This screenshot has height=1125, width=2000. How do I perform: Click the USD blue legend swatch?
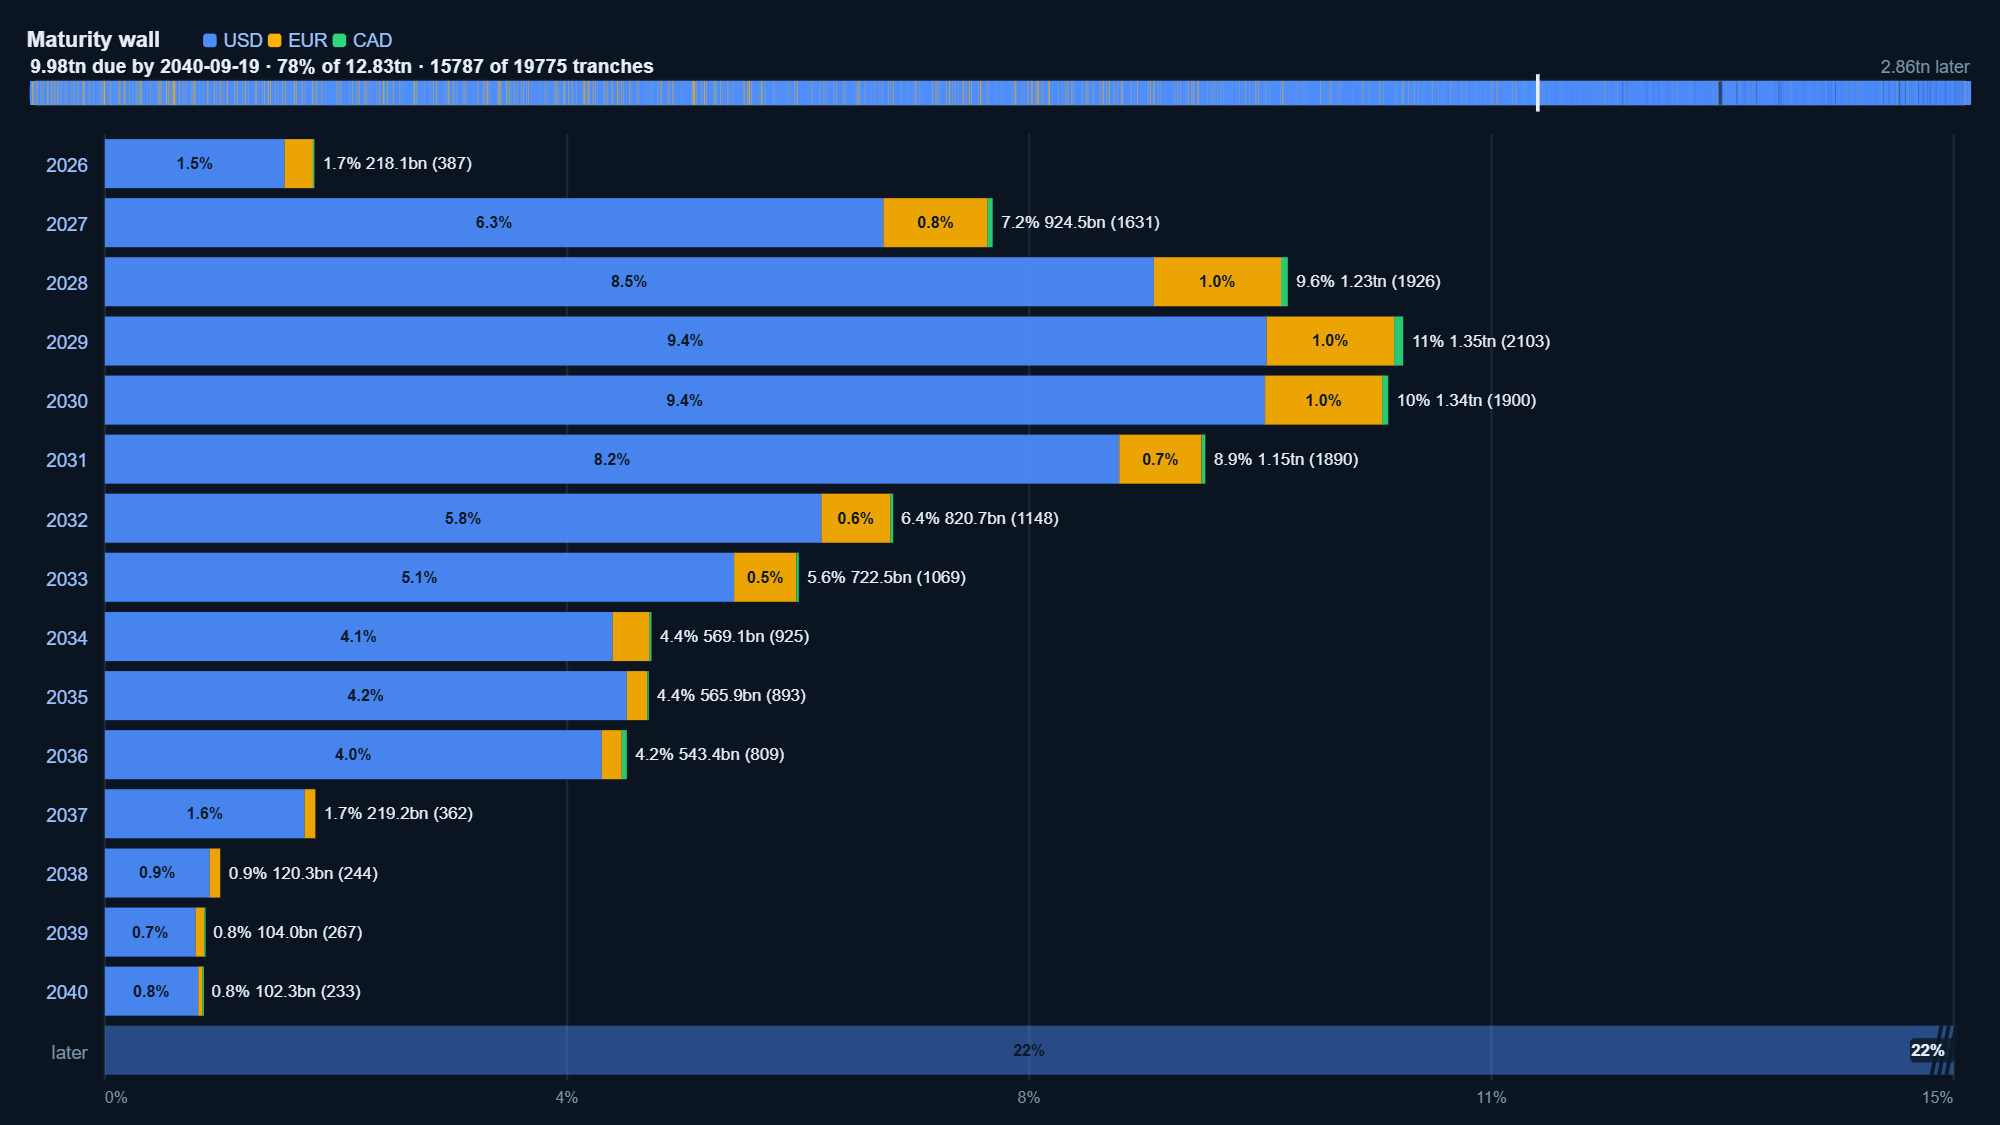[x=210, y=41]
